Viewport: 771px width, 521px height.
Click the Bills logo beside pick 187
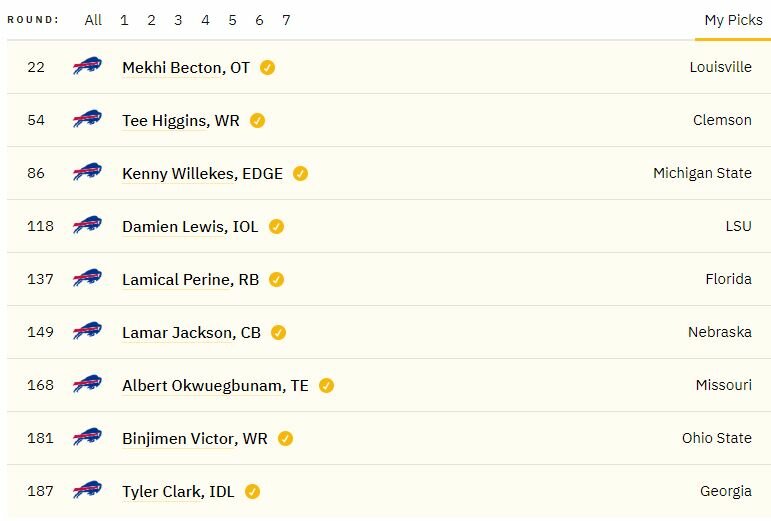87,491
